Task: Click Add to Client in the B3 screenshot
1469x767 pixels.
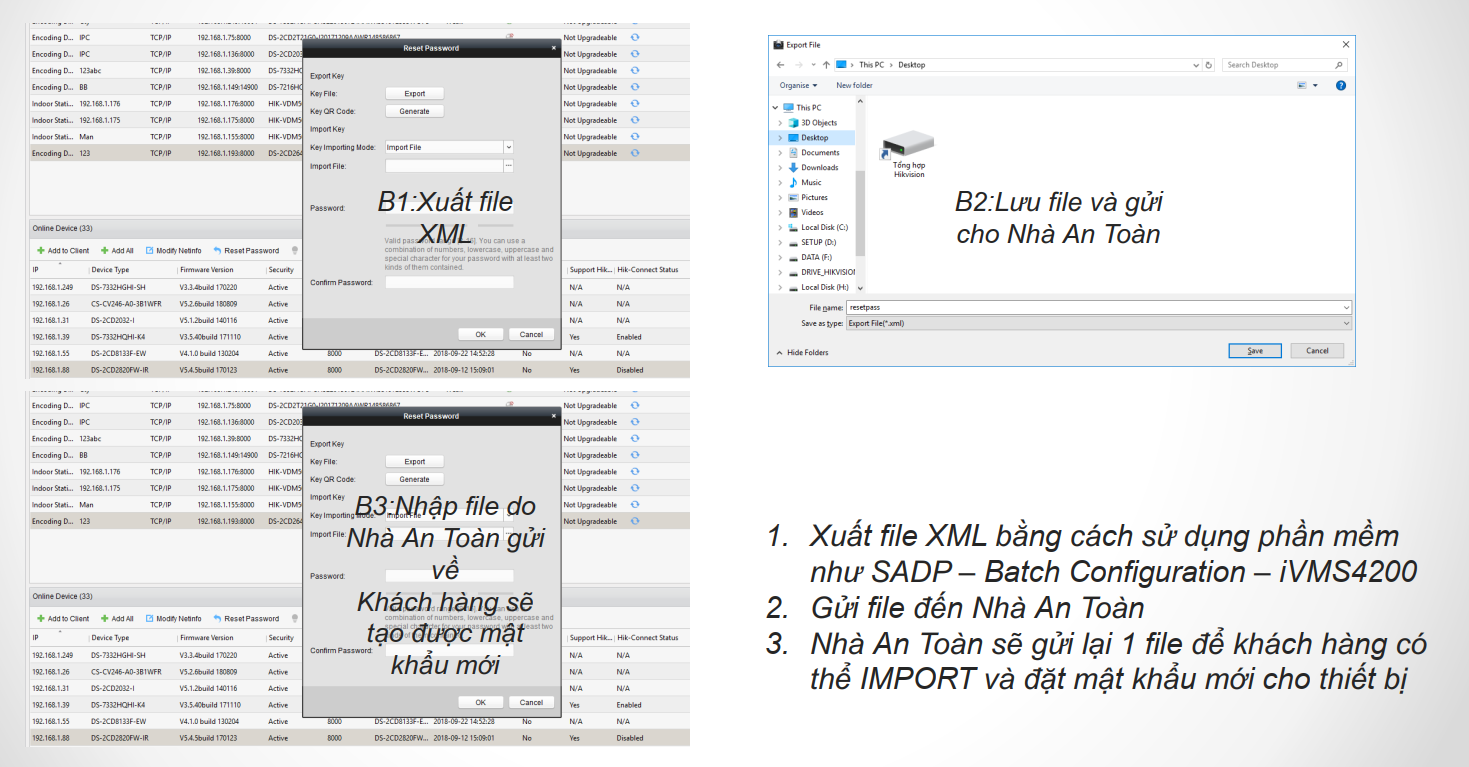Action: coord(63,619)
